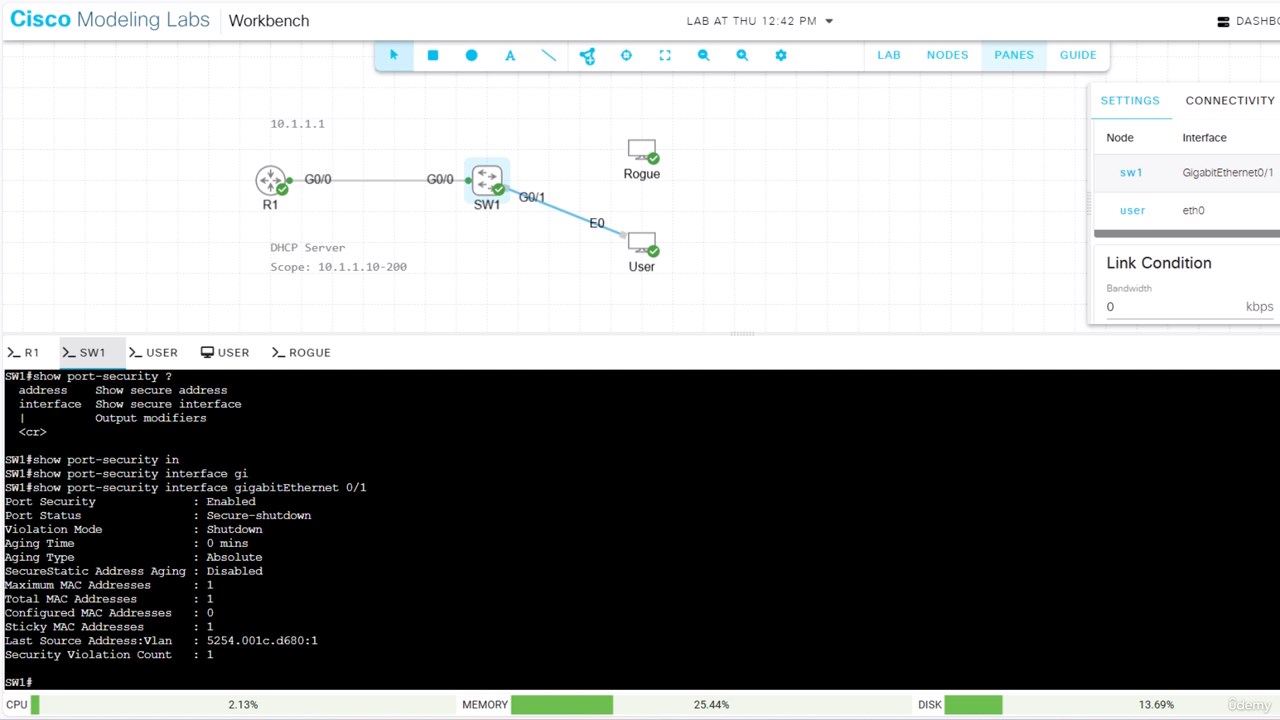The height and width of the screenshot is (720, 1280).
Task: Switch to the SETTINGS tab
Action: pyautogui.click(x=1130, y=100)
